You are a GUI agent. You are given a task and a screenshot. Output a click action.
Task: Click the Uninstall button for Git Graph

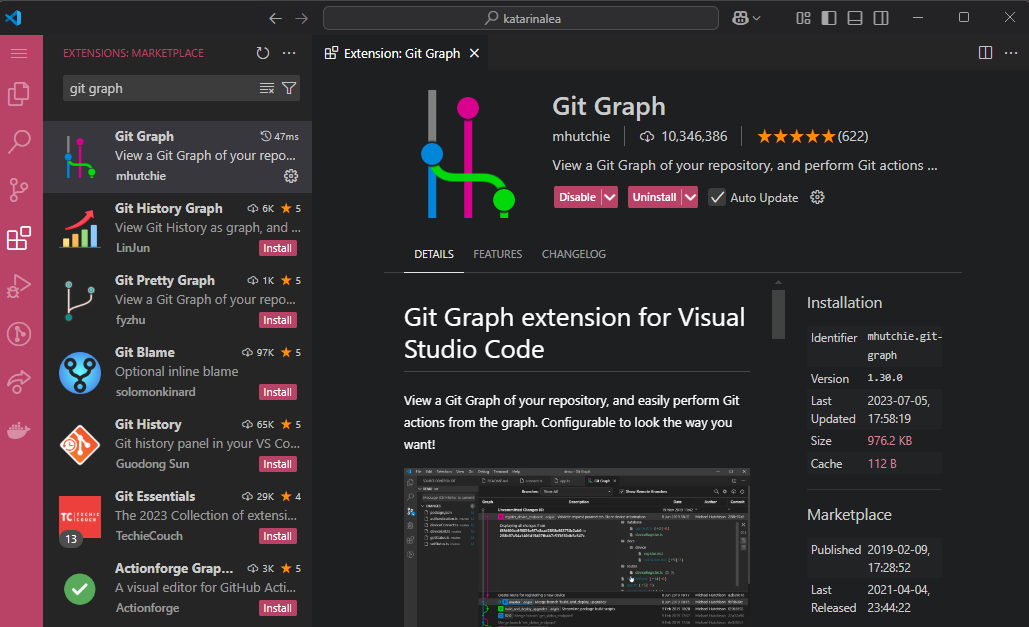click(654, 197)
